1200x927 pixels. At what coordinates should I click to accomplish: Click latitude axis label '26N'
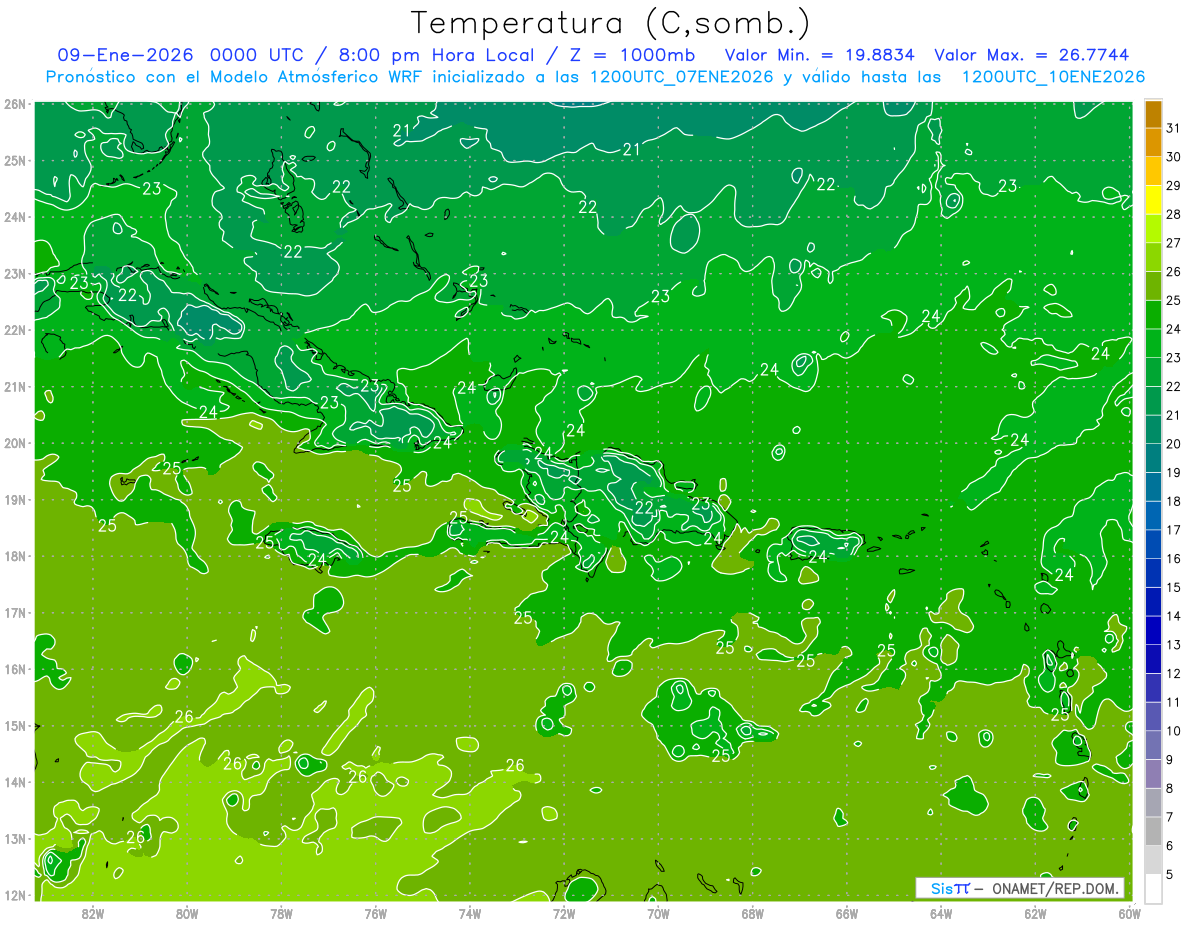(15, 104)
